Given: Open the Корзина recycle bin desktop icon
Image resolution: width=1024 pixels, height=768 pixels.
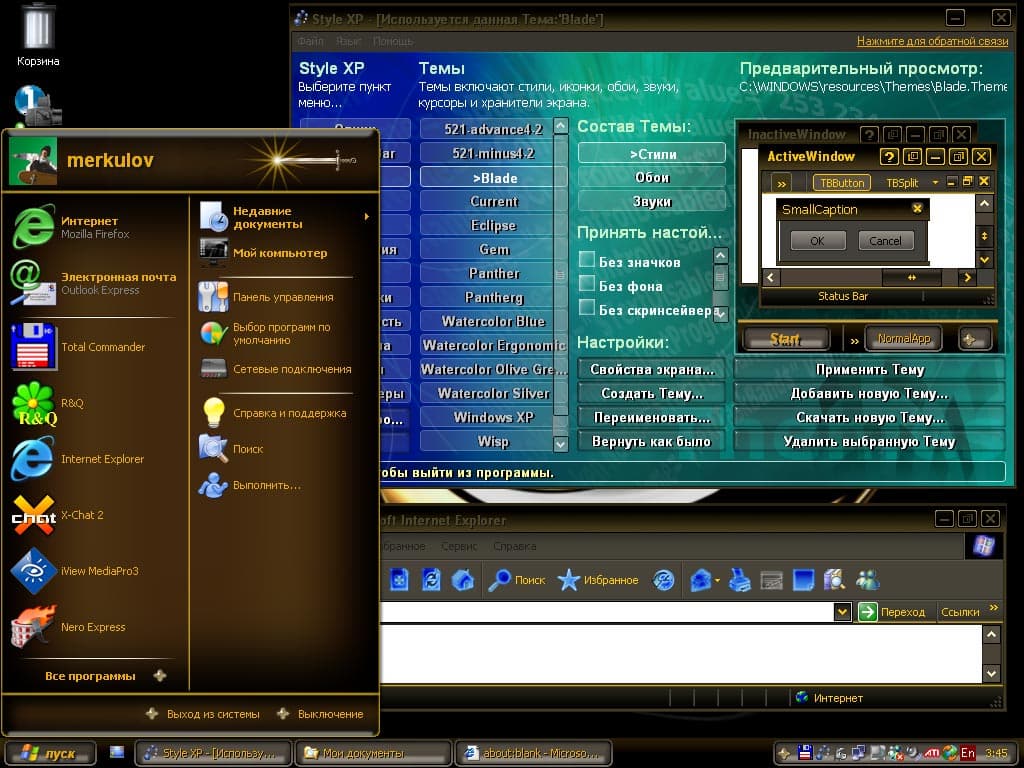Looking at the screenshot, I should click(38, 36).
